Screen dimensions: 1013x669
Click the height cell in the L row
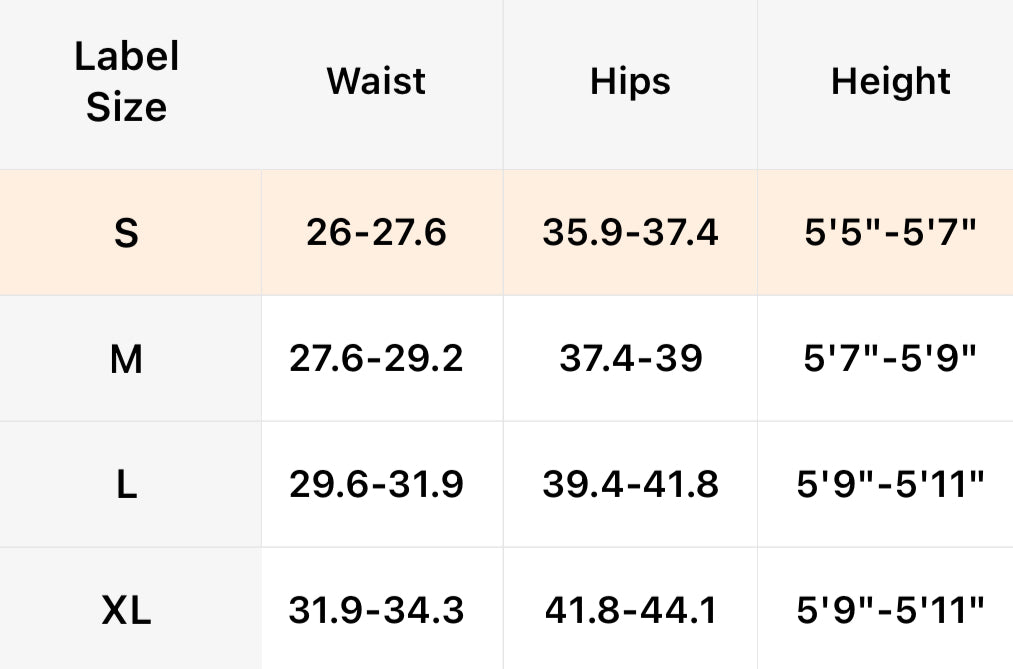(890, 484)
